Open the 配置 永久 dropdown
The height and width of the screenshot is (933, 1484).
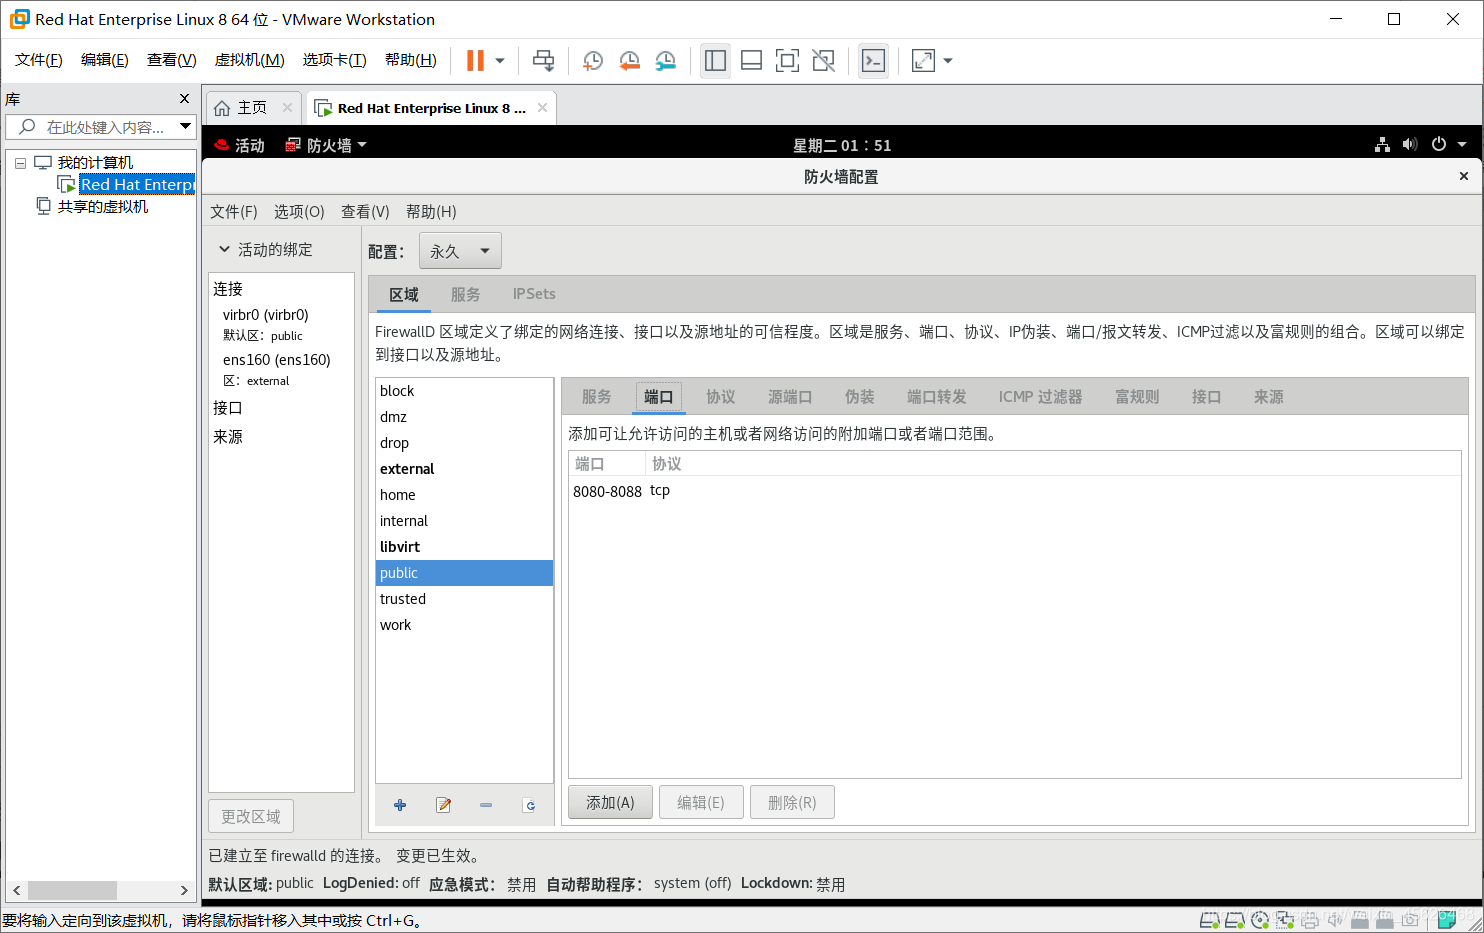(460, 251)
